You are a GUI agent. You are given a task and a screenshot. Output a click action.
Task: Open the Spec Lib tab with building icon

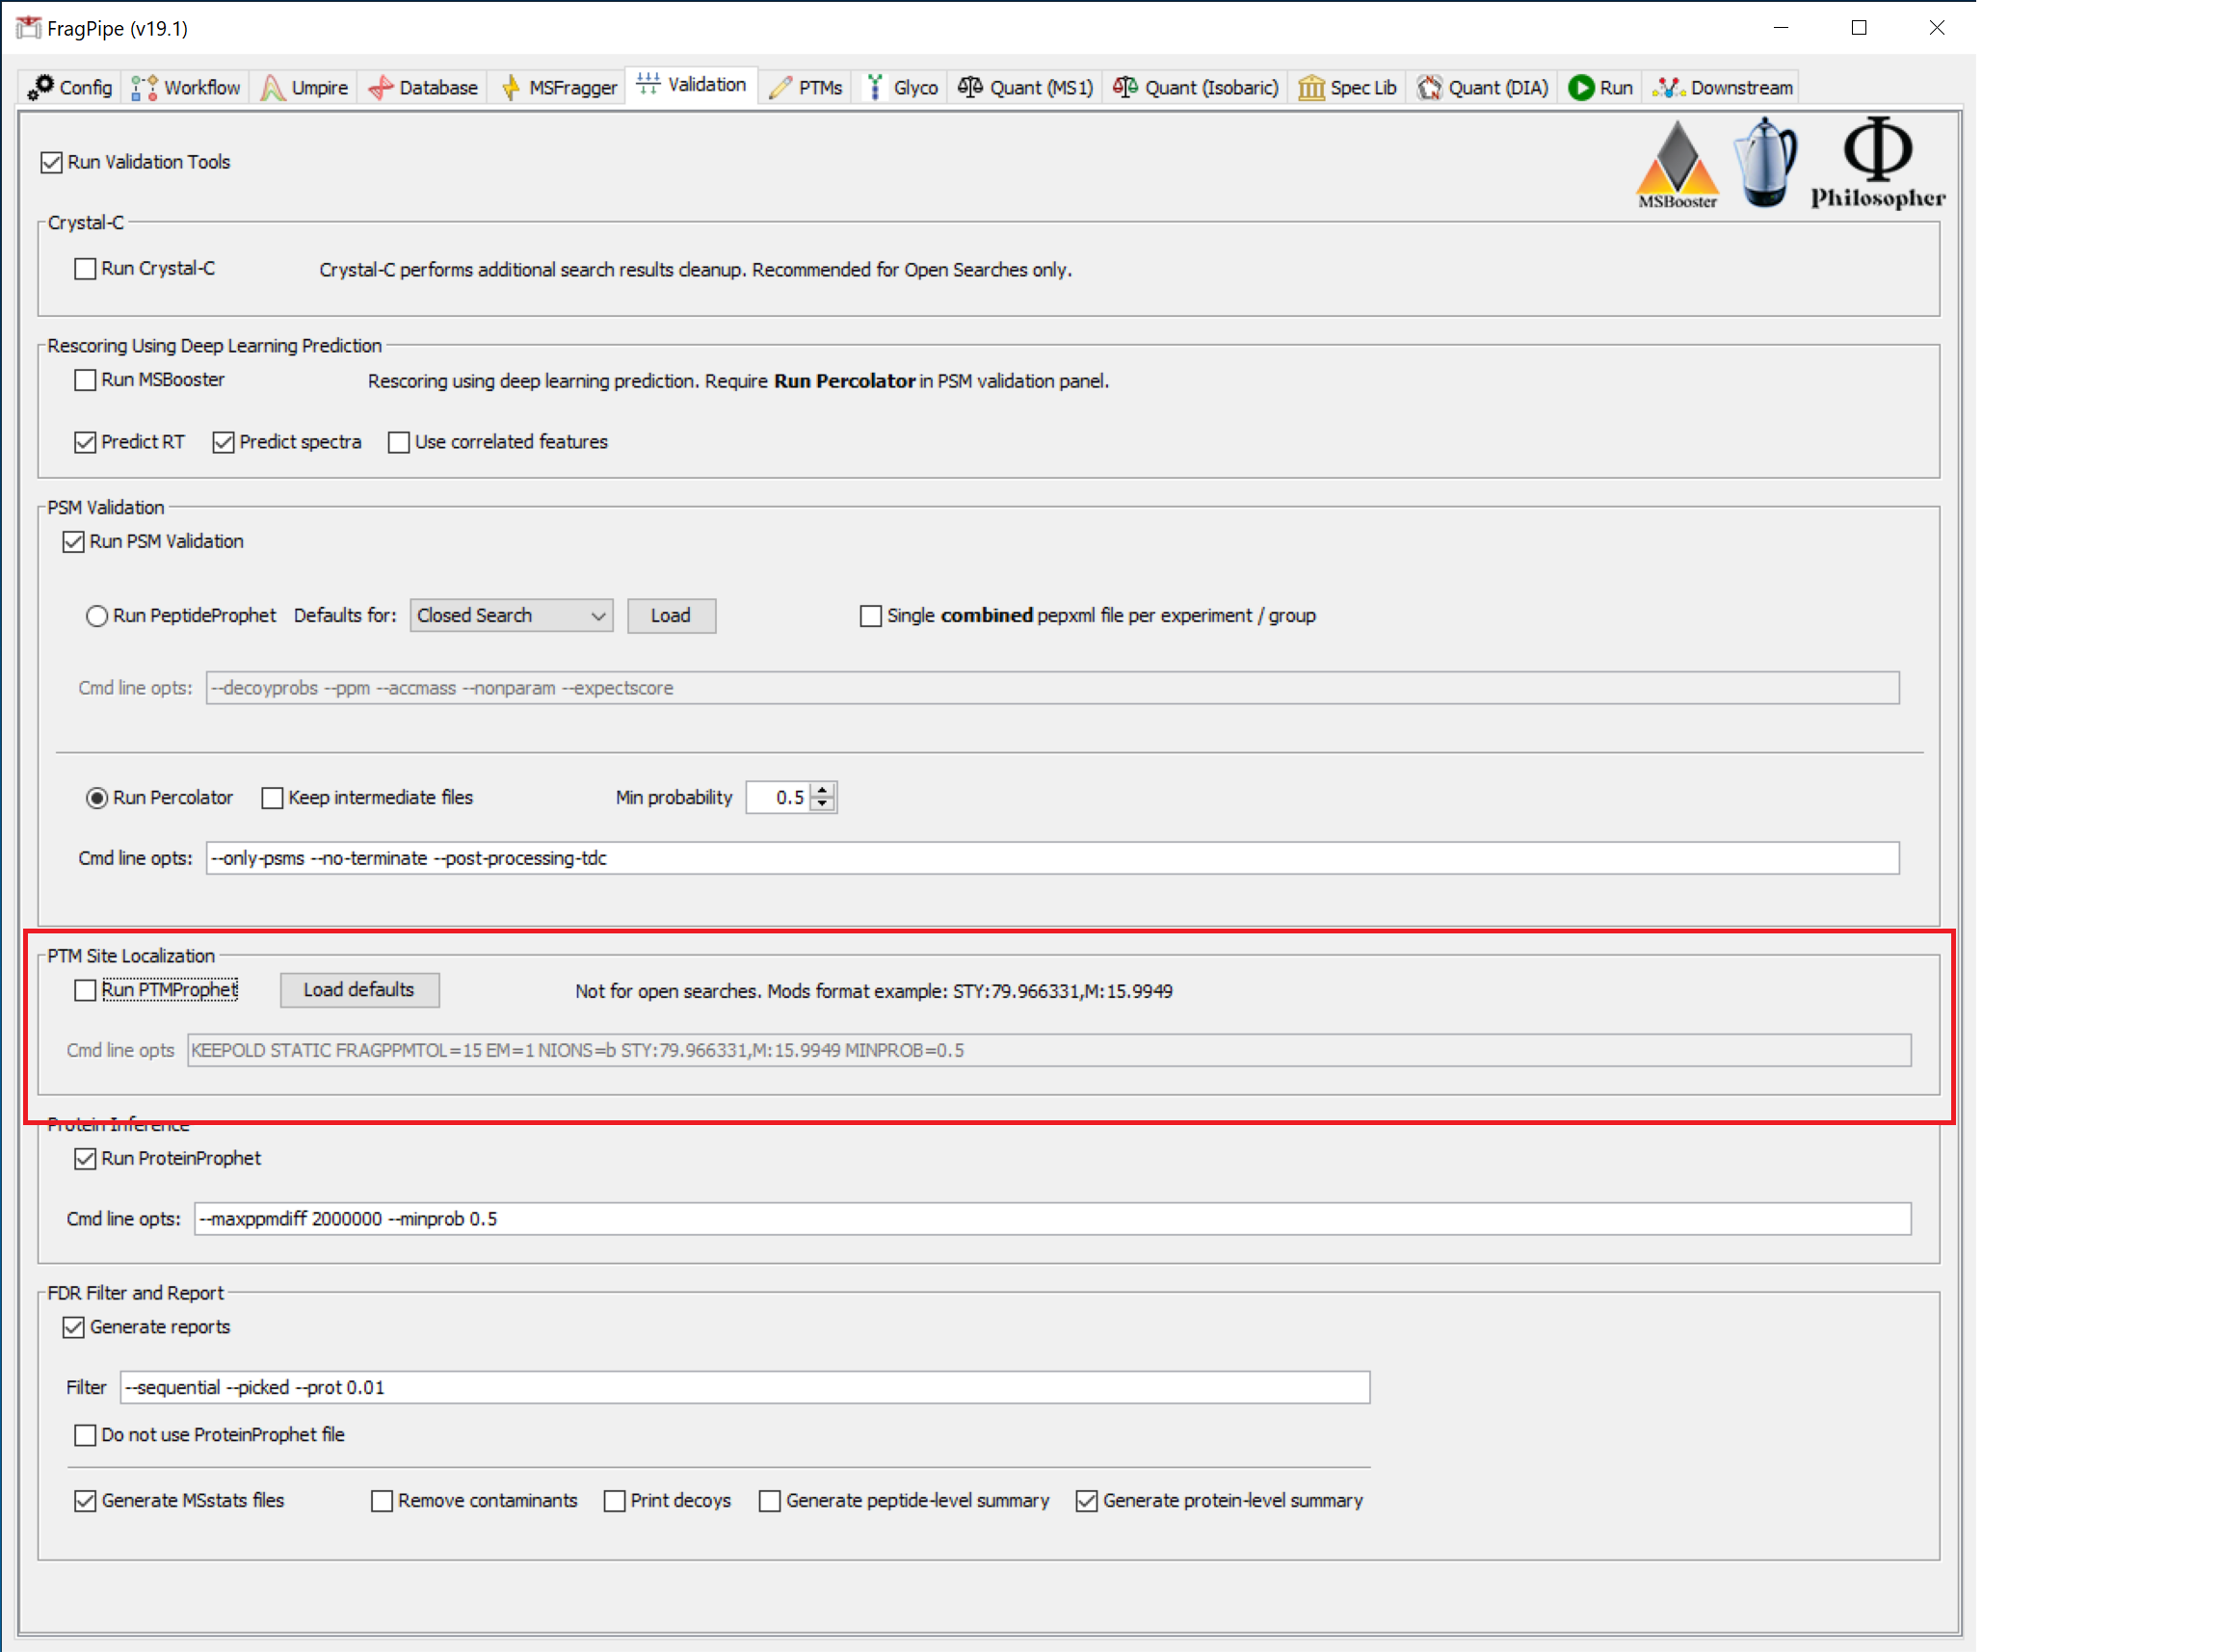point(1347,87)
